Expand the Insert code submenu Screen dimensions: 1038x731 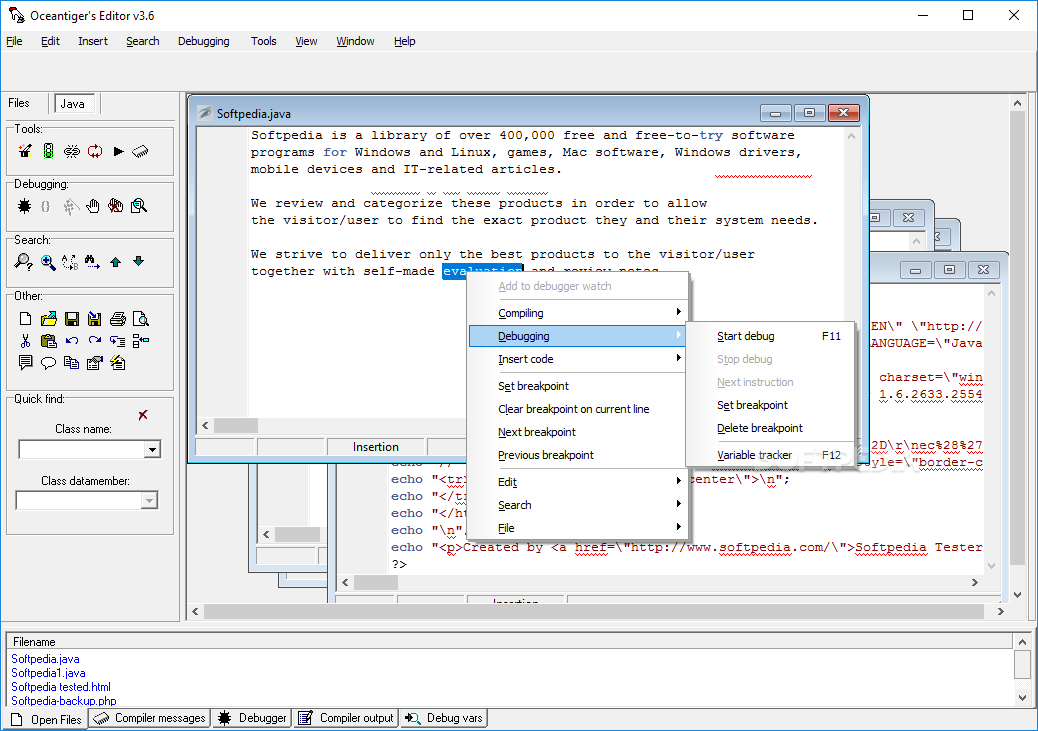pos(577,359)
